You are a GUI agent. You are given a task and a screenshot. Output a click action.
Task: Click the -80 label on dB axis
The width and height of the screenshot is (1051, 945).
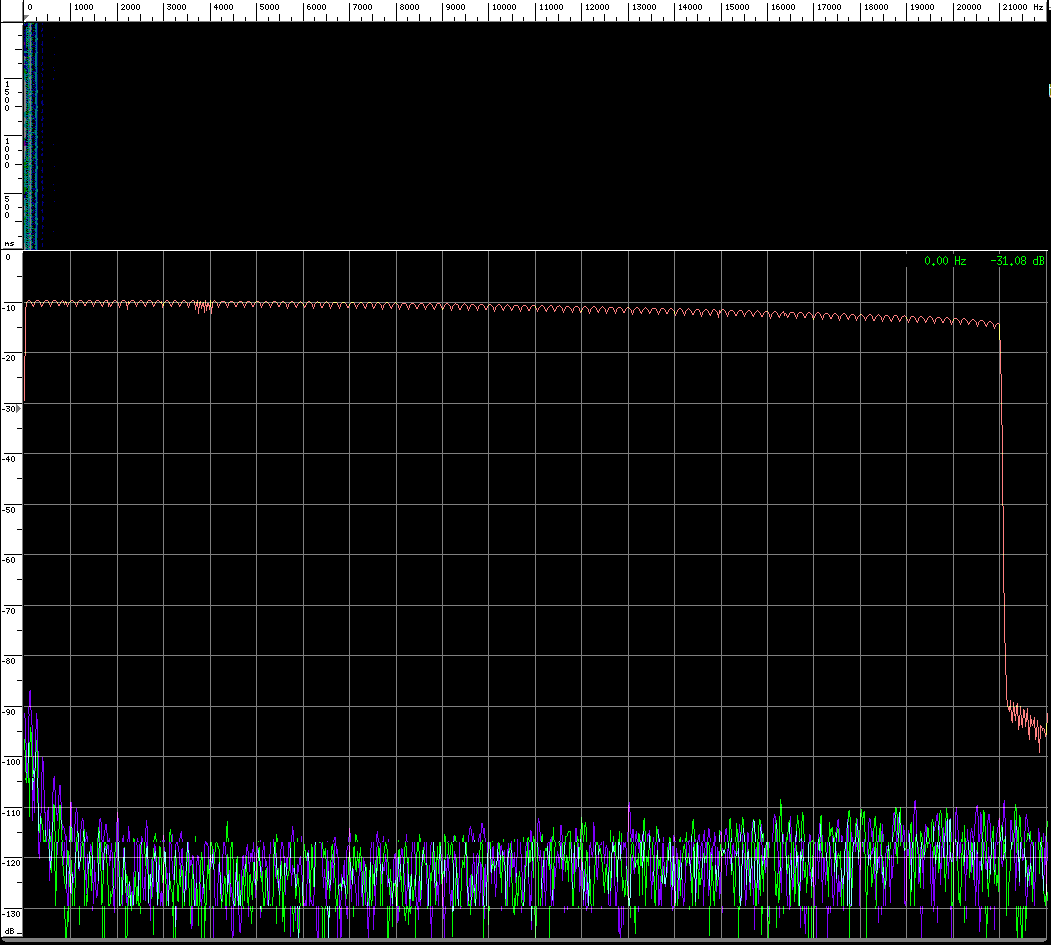tap(10, 661)
